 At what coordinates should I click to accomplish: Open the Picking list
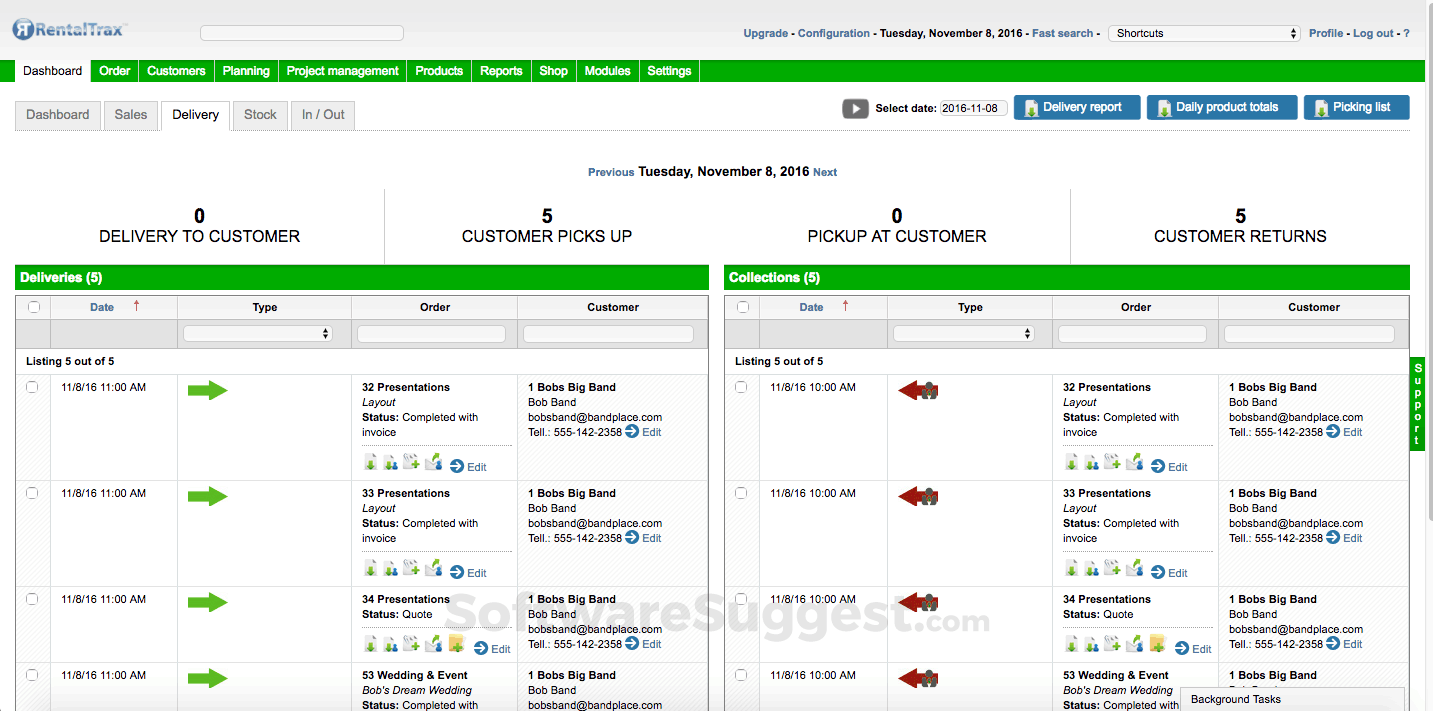pyautogui.click(x=1356, y=107)
